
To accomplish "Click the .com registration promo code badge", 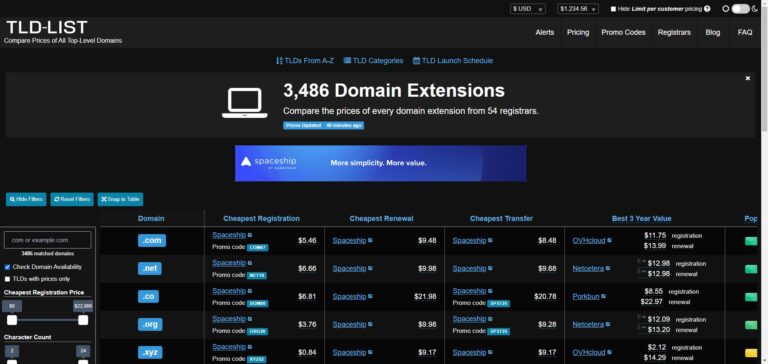I will [x=257, y=247].
